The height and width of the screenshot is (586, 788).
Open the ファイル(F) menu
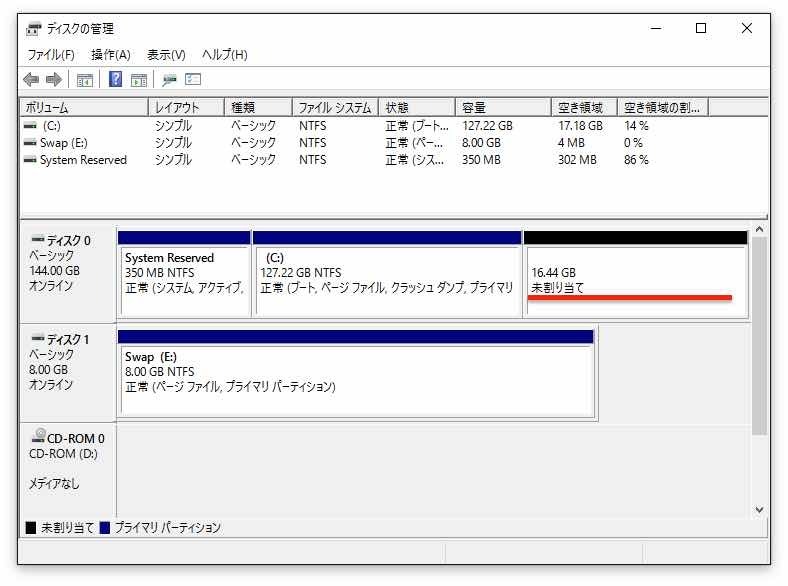pos(51,55)
